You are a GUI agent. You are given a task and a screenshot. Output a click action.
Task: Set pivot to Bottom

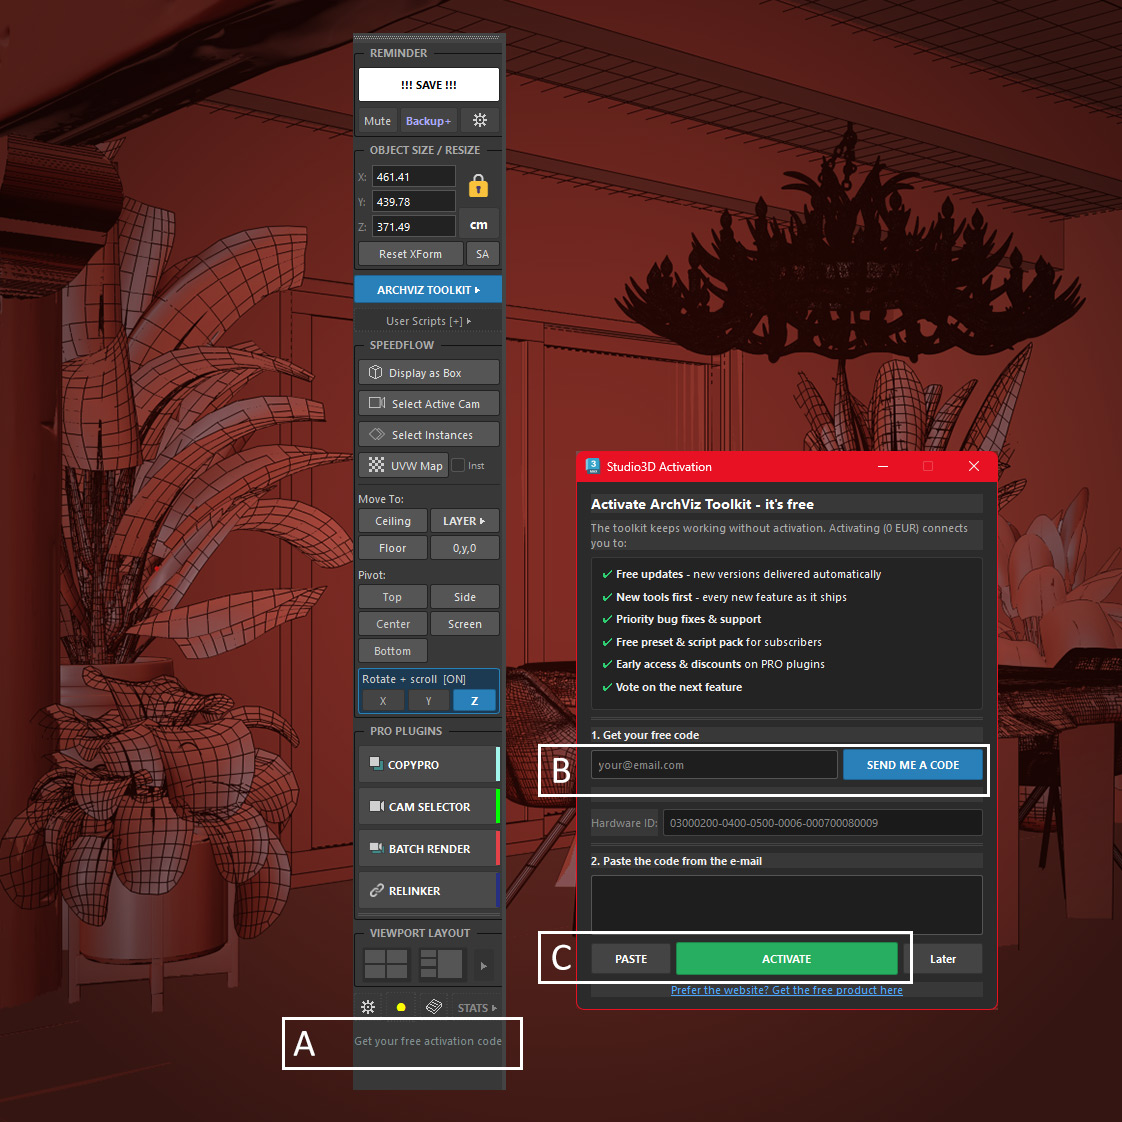pos(393,651)
